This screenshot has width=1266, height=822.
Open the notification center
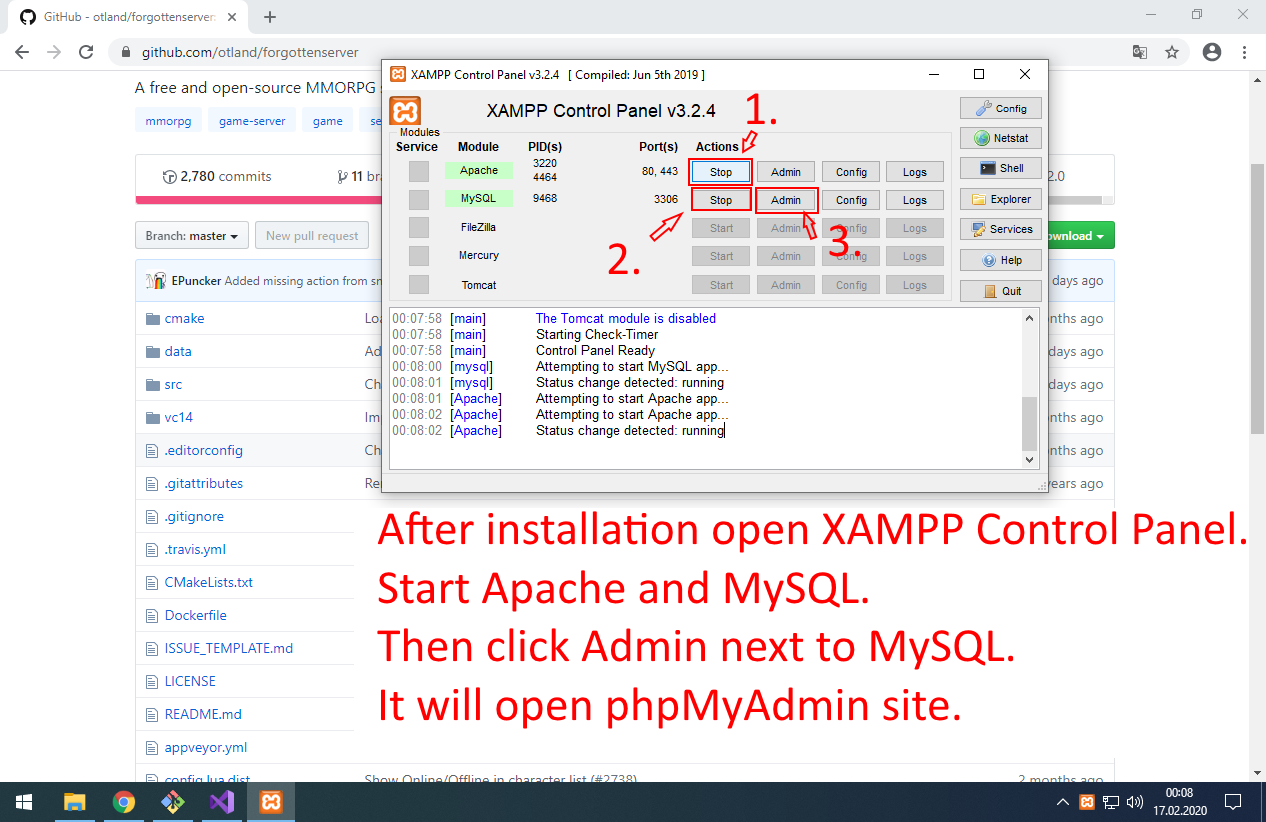pyautogui.click(x=1234, y=802)
